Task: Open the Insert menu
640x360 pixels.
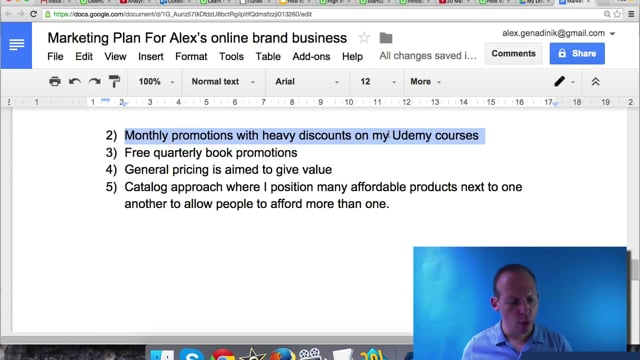Action: click(151, 56)
